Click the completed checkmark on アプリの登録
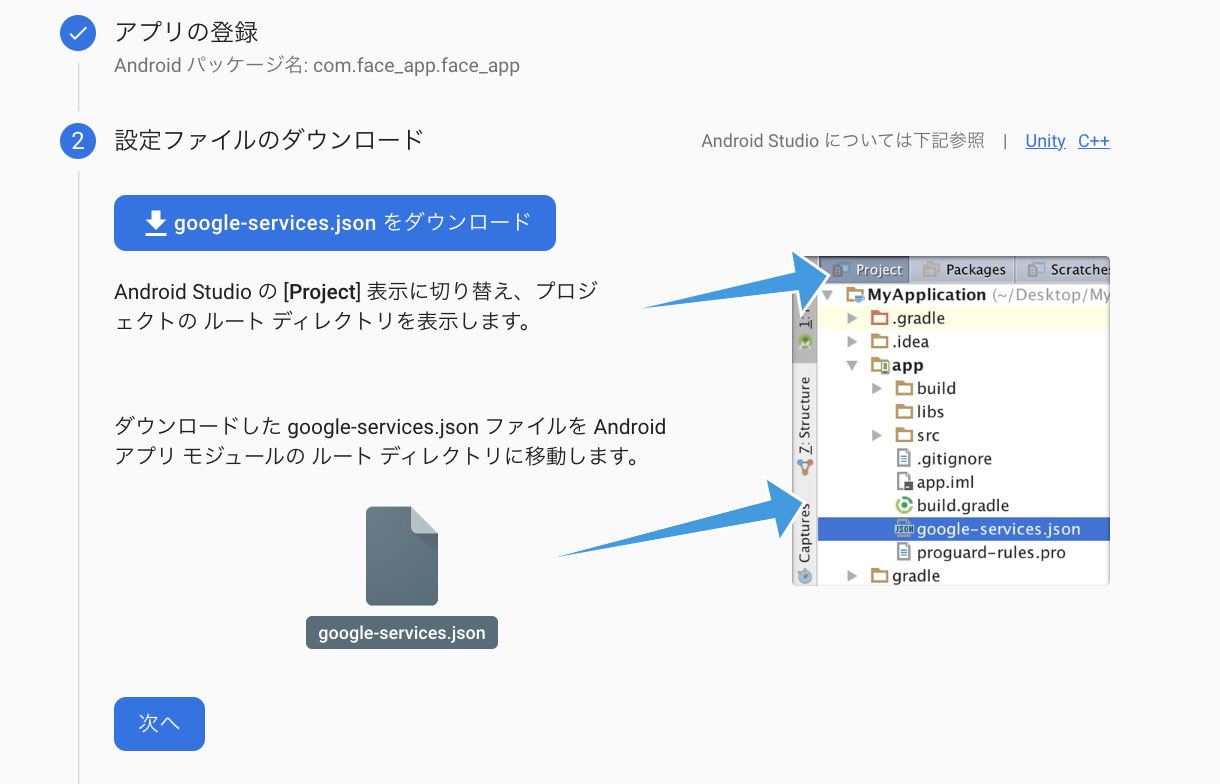Viewport: 1220px width, 784px height. point(77,33)
